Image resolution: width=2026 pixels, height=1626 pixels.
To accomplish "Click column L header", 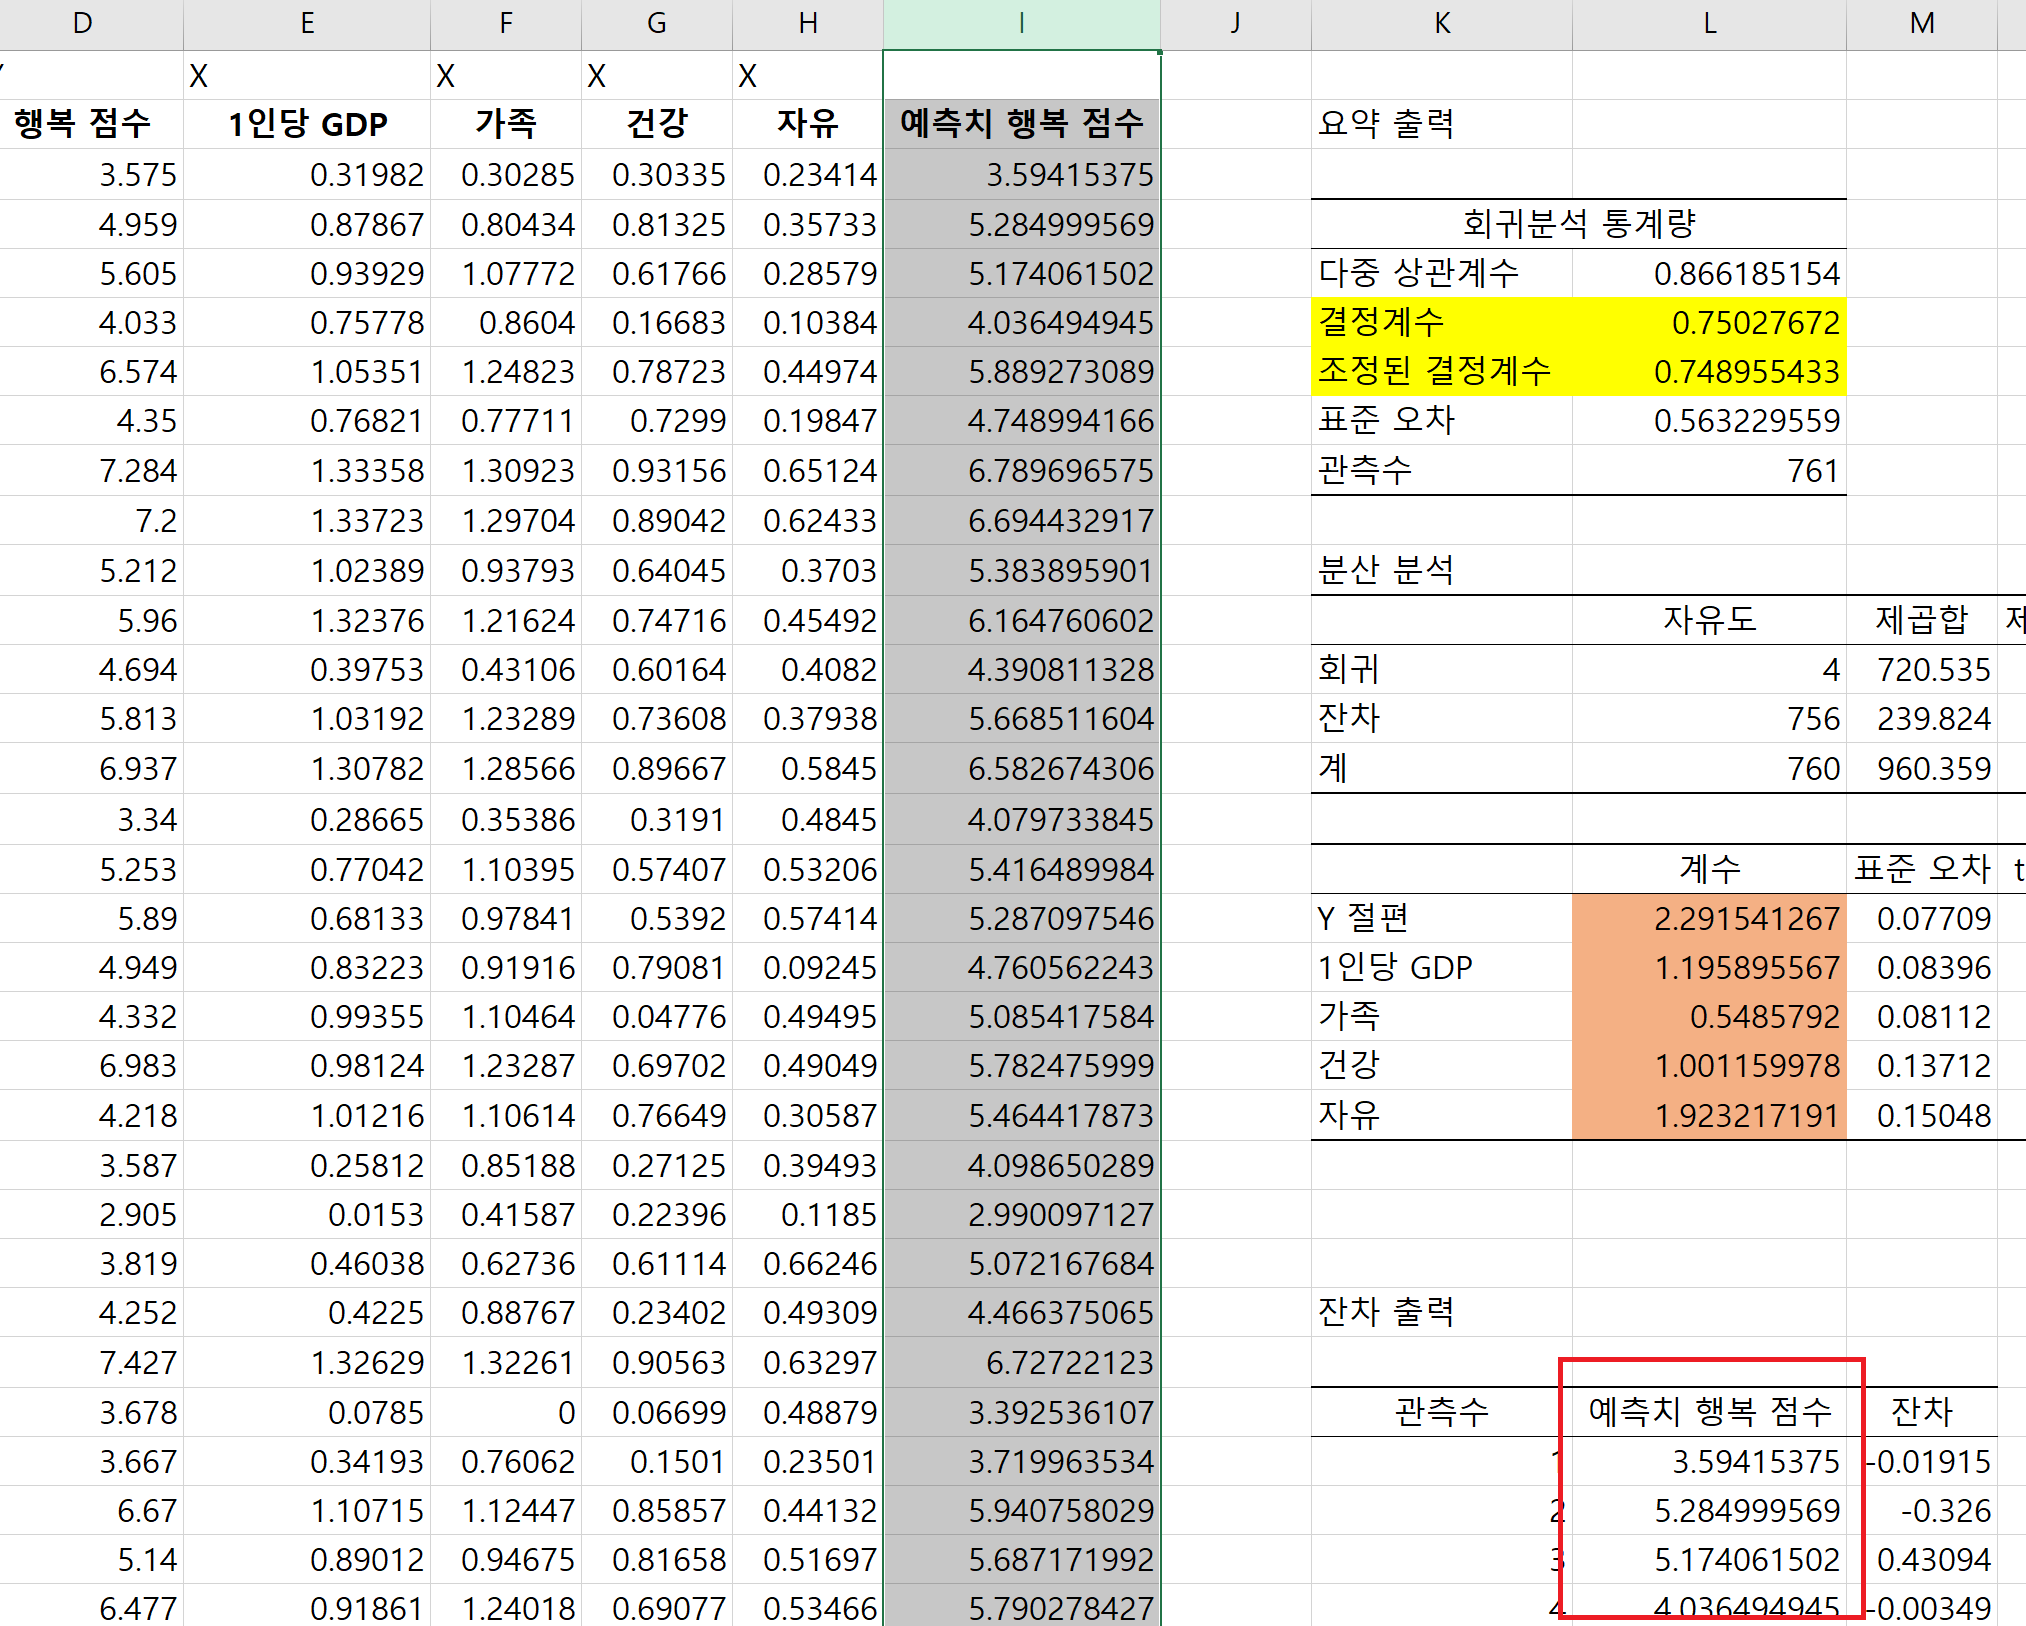I will (1709, 24).
